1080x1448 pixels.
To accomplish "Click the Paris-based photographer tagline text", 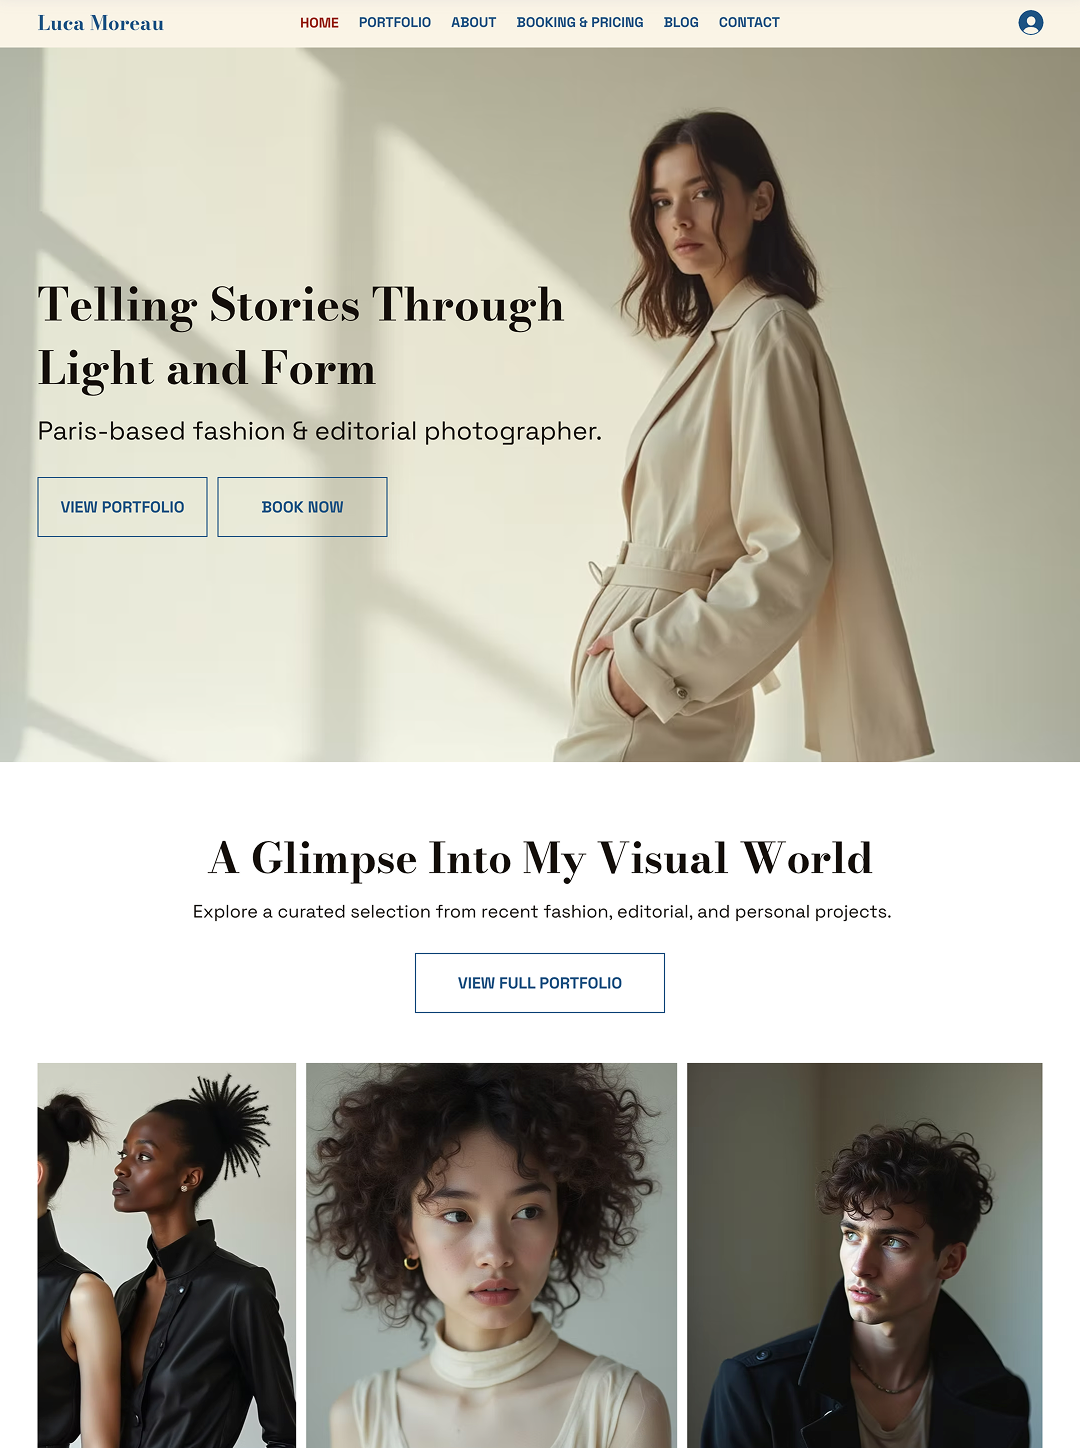I will pyautogui.click(x=320, y=431).
